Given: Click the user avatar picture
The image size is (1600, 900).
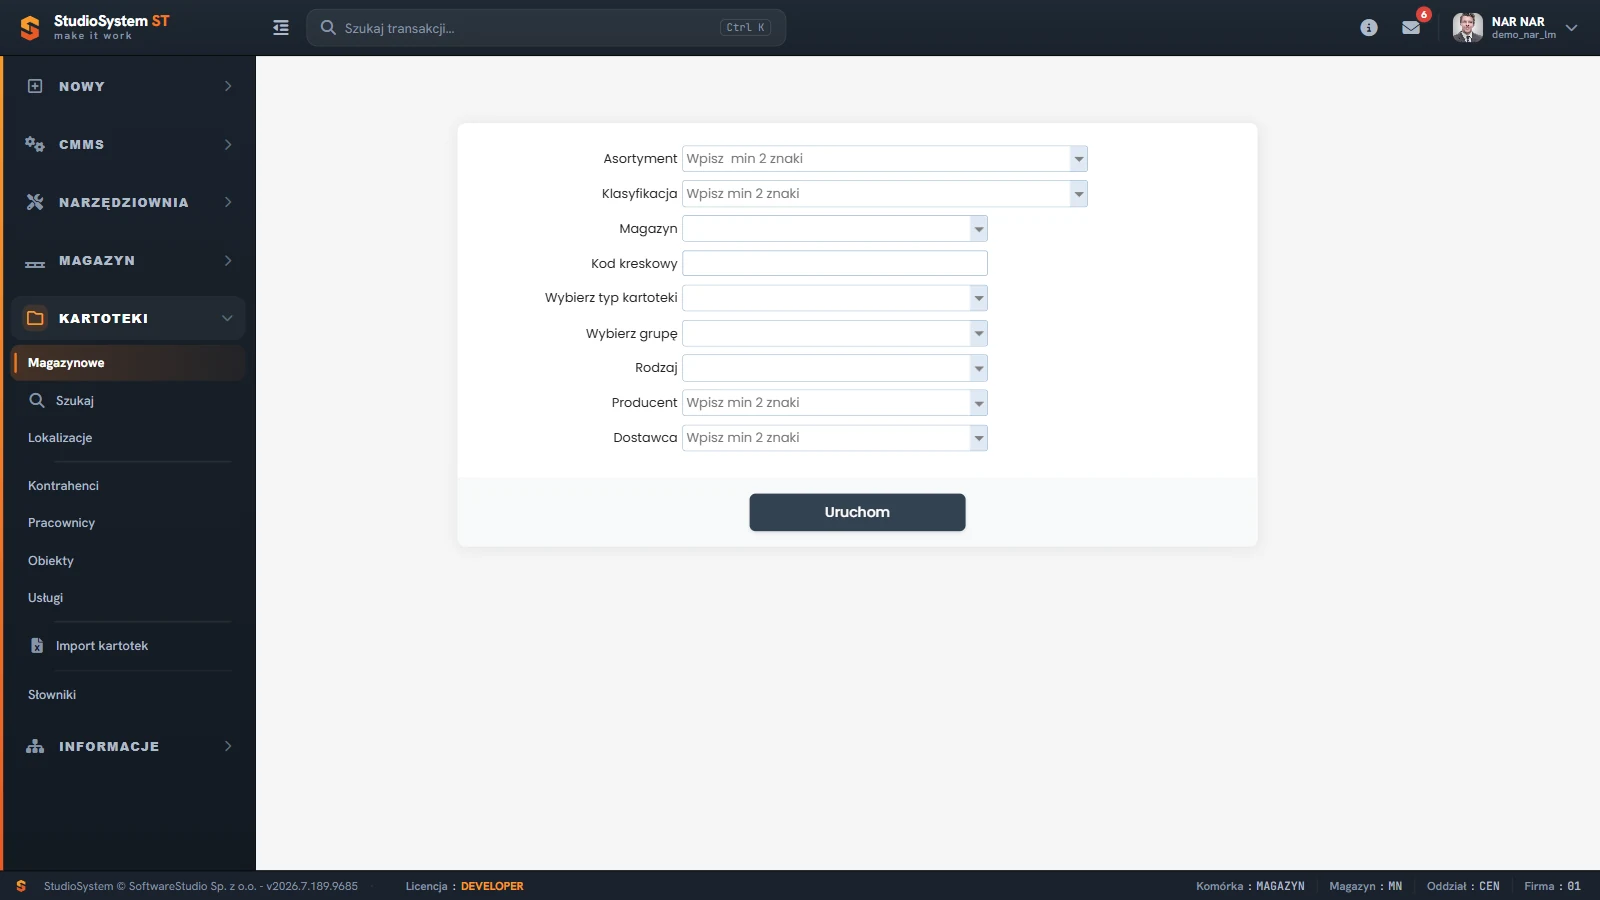Looking at the screenshot, I should click(1468, 28).
